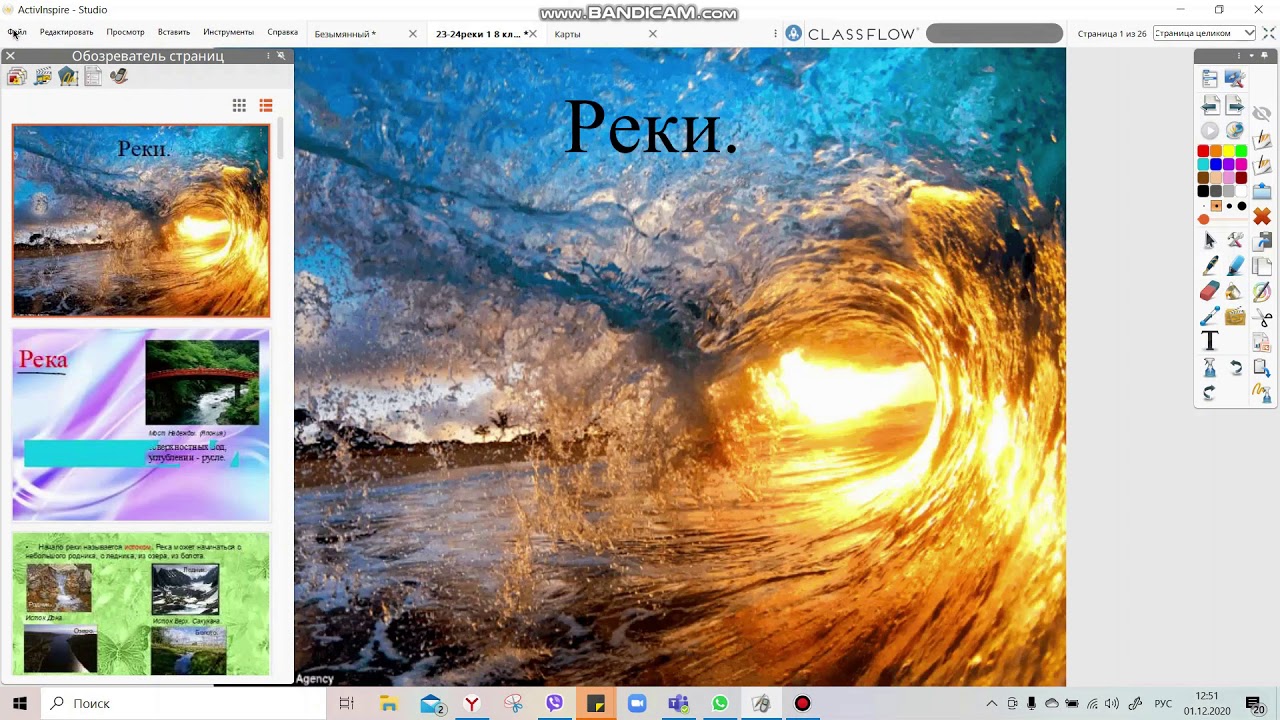
Task: Switch to the Карты flipchart tab
Action: click(567, 34)
